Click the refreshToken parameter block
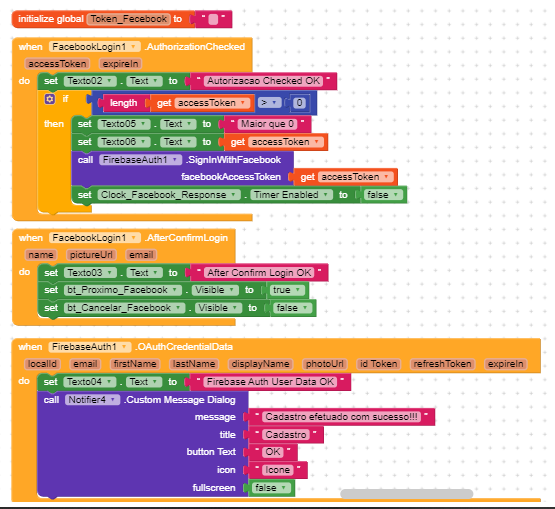 click(442, 364)
